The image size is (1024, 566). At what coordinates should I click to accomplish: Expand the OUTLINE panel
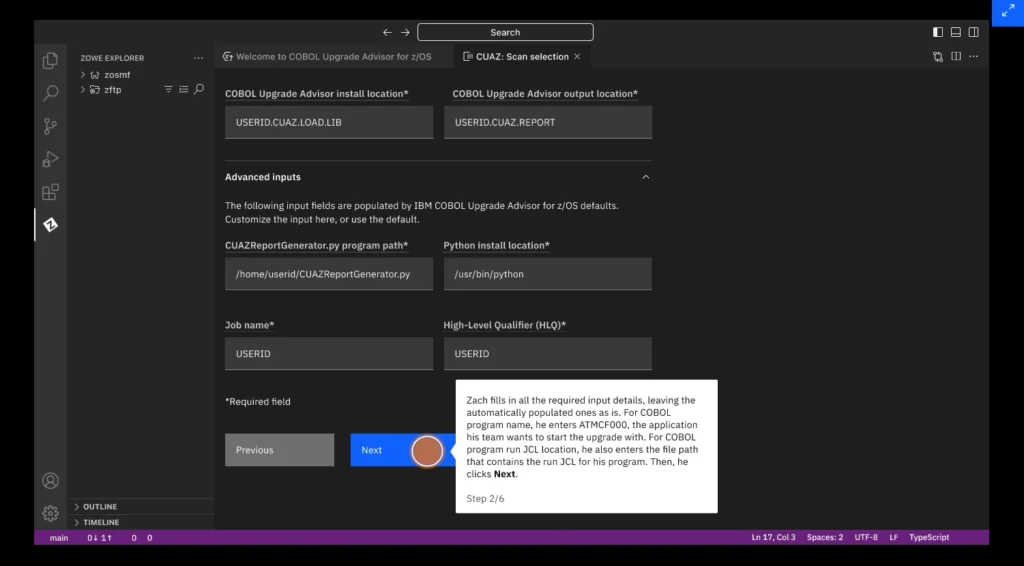click(x=100, y=507)
